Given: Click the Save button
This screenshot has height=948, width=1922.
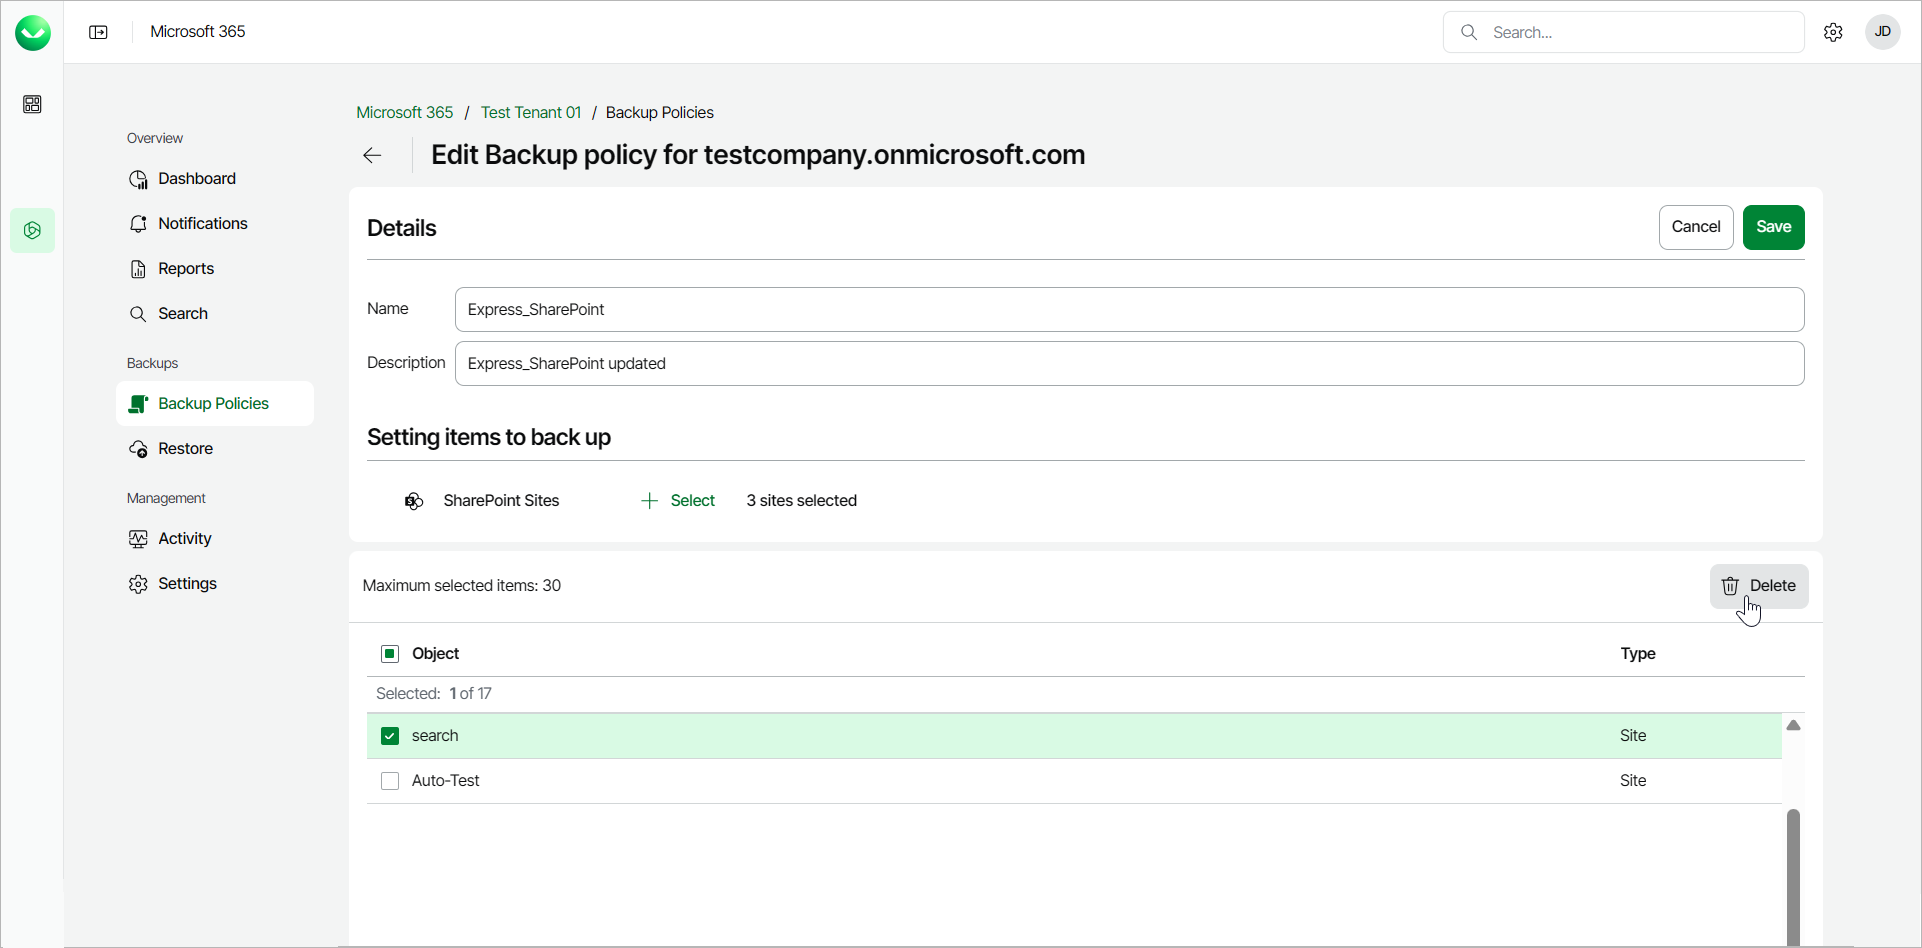Looking at the screenshot, I should click(x=1773, y=227).
